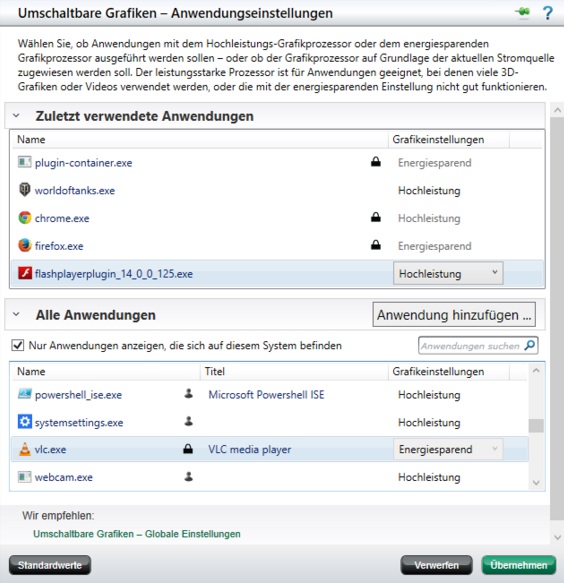This screenshot has width=572, height=583.
Task: Click the search magnifier icon
Action: [x=530, y=345]
